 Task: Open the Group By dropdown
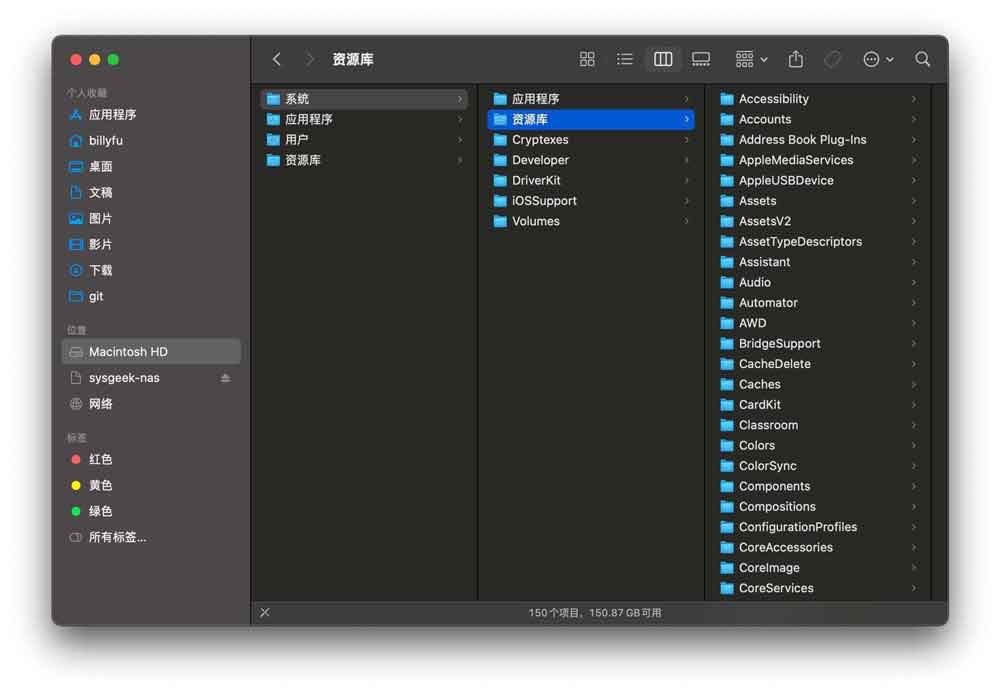pyautogui.click(x=751, y=60)
